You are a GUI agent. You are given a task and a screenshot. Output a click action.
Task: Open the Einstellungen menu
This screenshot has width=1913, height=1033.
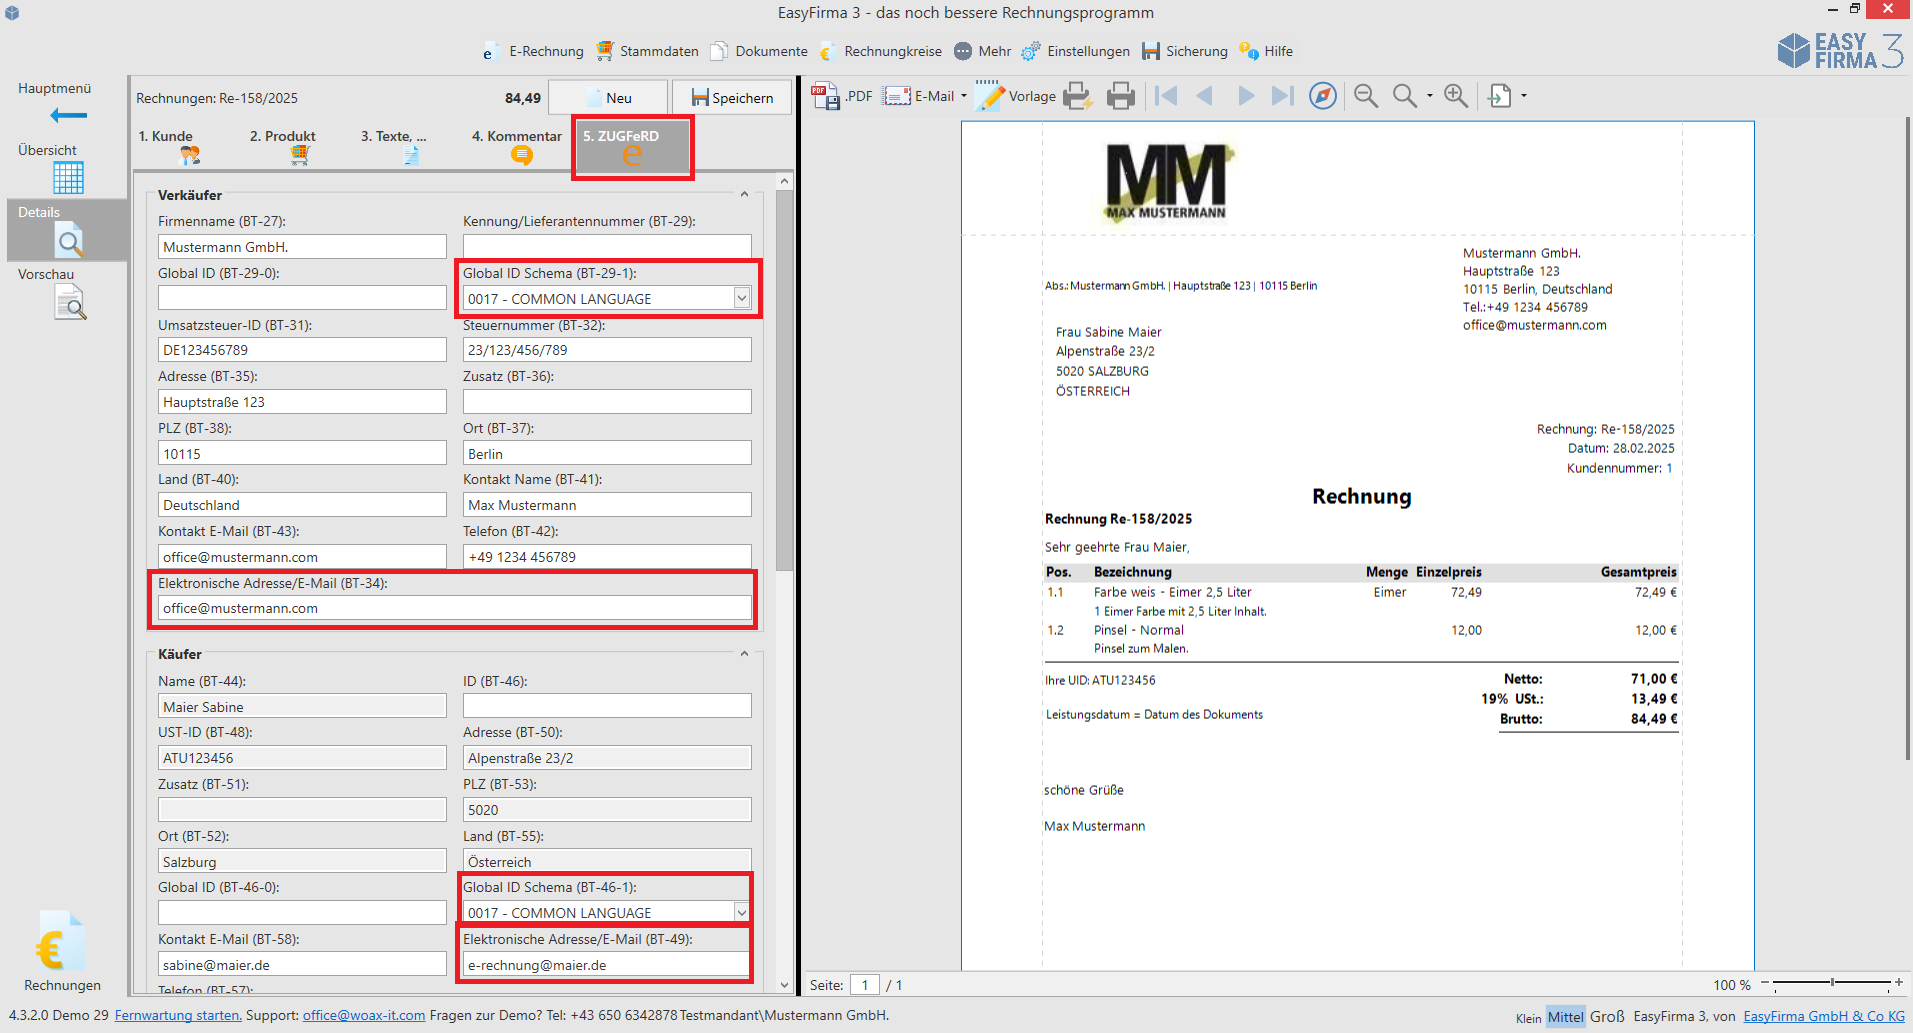[1076, 51]
